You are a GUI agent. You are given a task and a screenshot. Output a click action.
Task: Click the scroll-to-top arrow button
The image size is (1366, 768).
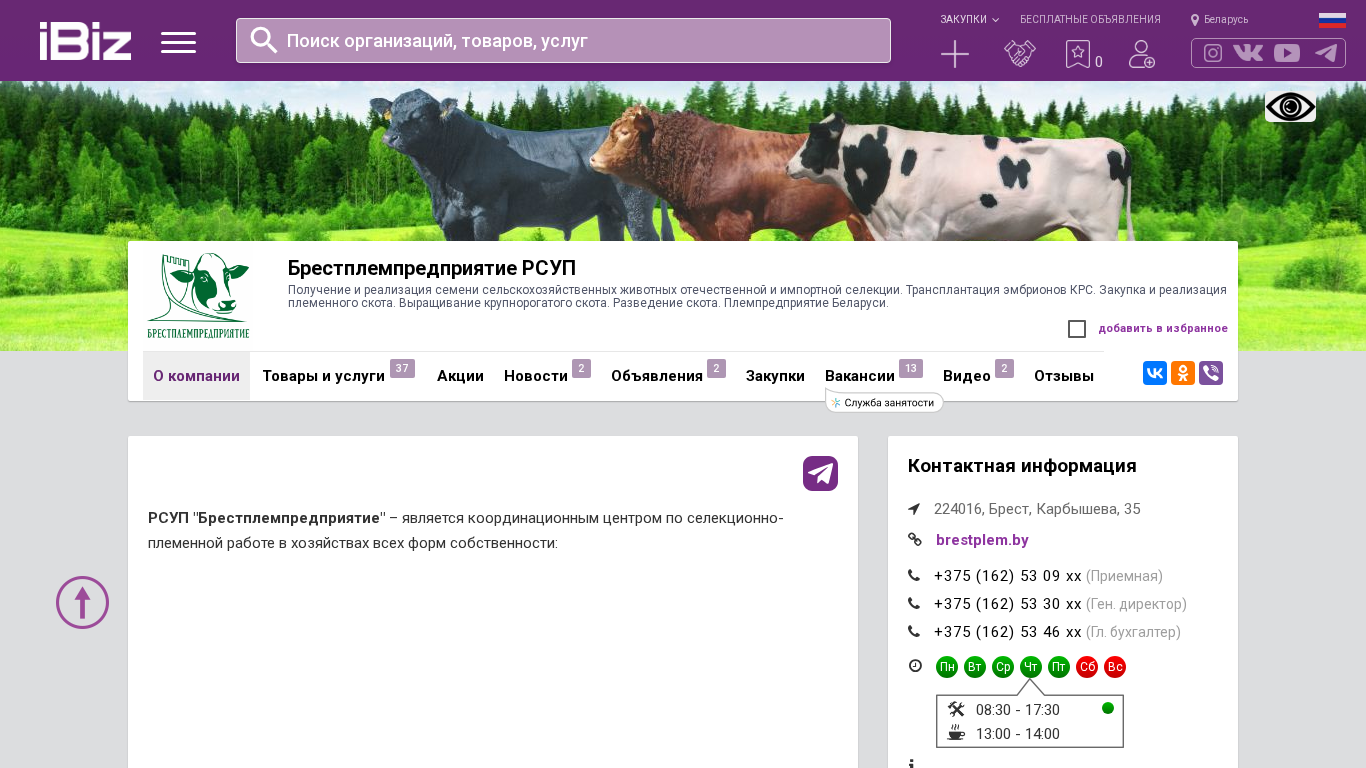pos(82,602)
